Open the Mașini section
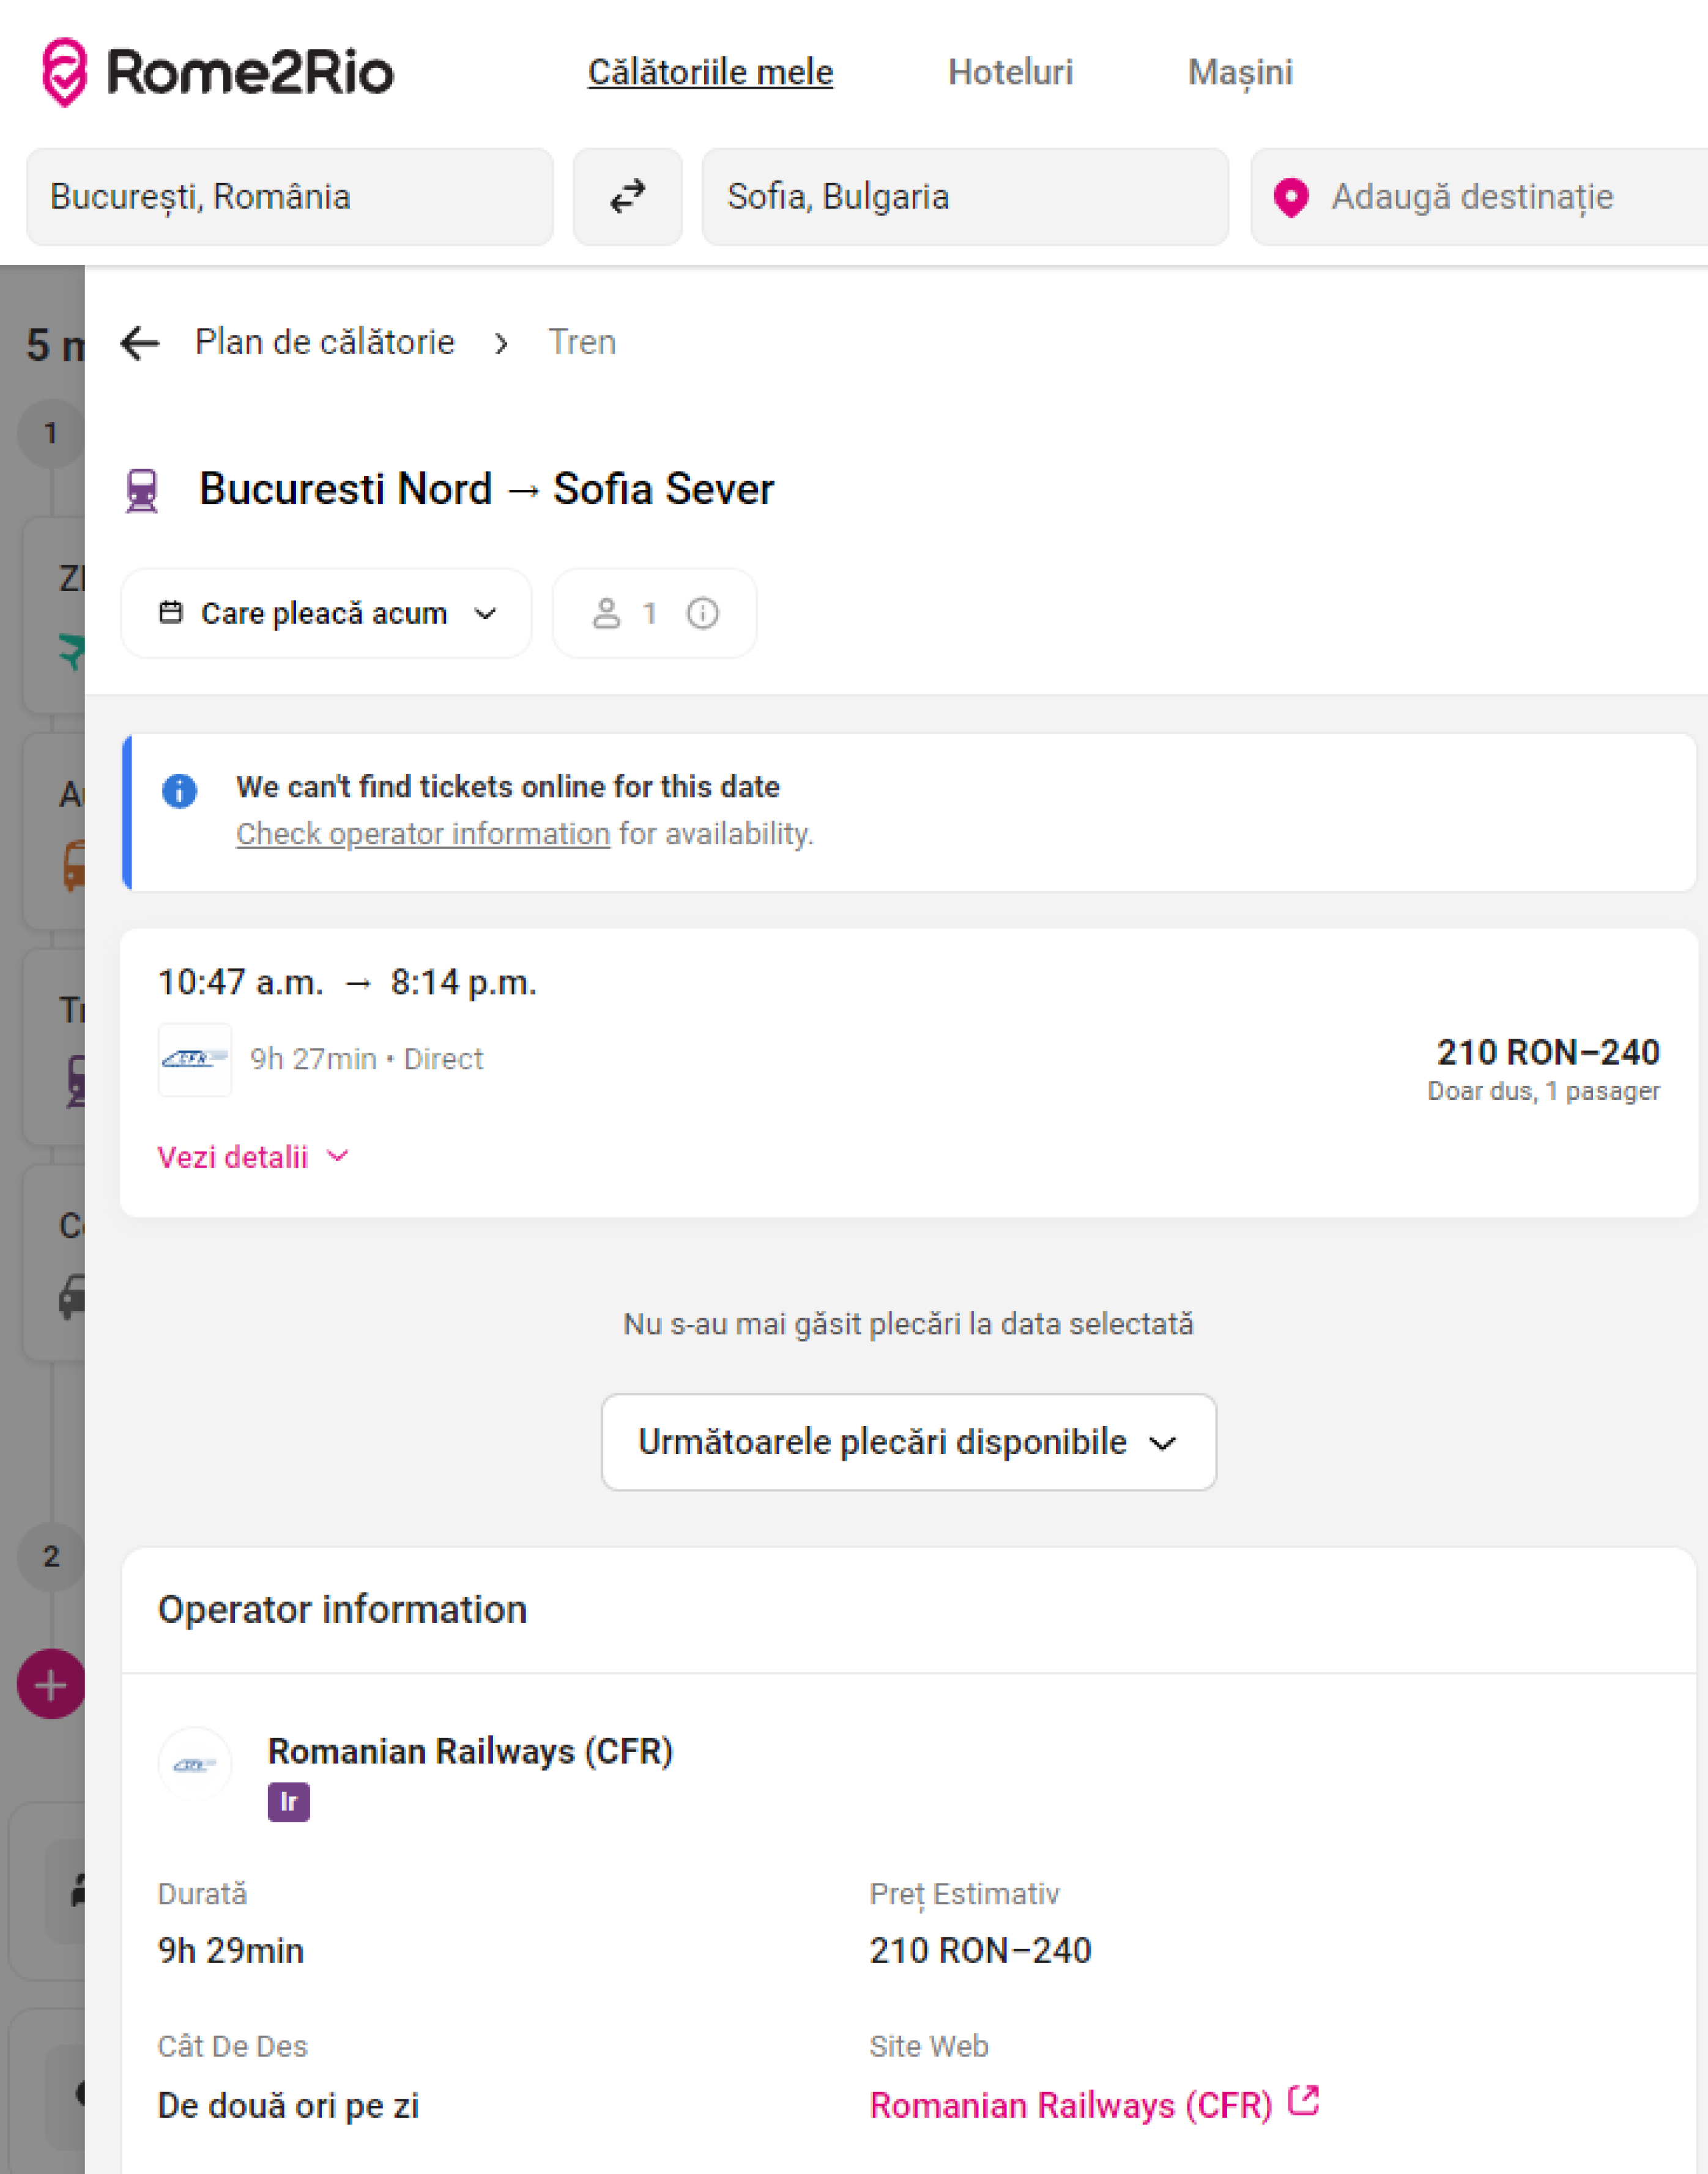The image size is (1708, 2174). pyautogui.click(x=1240, y=72)
